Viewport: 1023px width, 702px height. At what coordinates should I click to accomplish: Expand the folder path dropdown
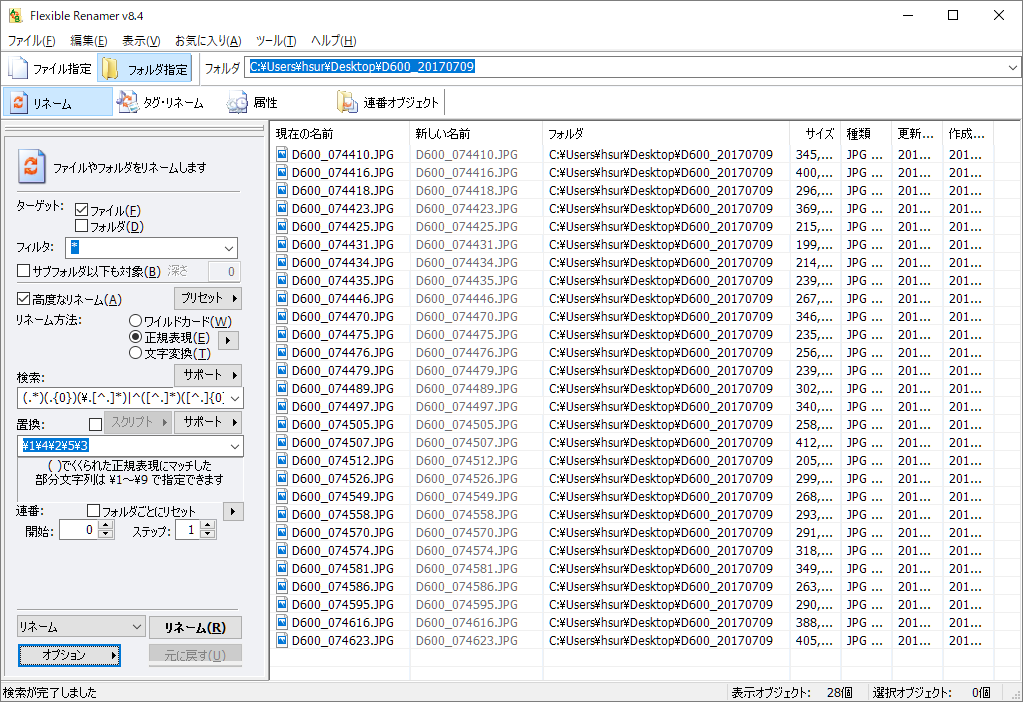point(1013,67)
